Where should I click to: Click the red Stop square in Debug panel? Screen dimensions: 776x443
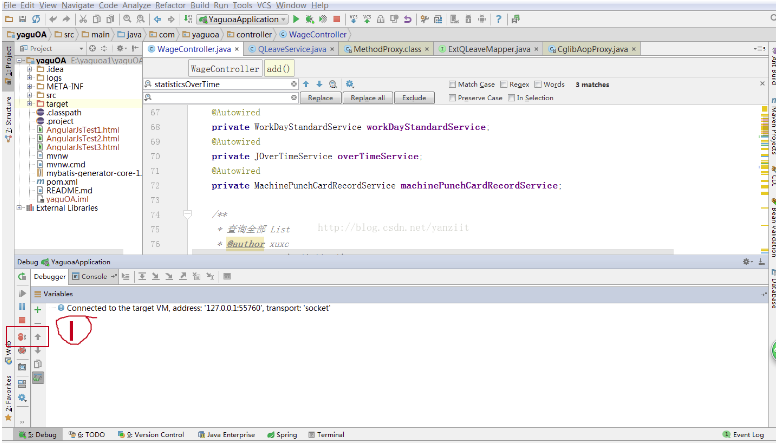(x=22, y=320)
